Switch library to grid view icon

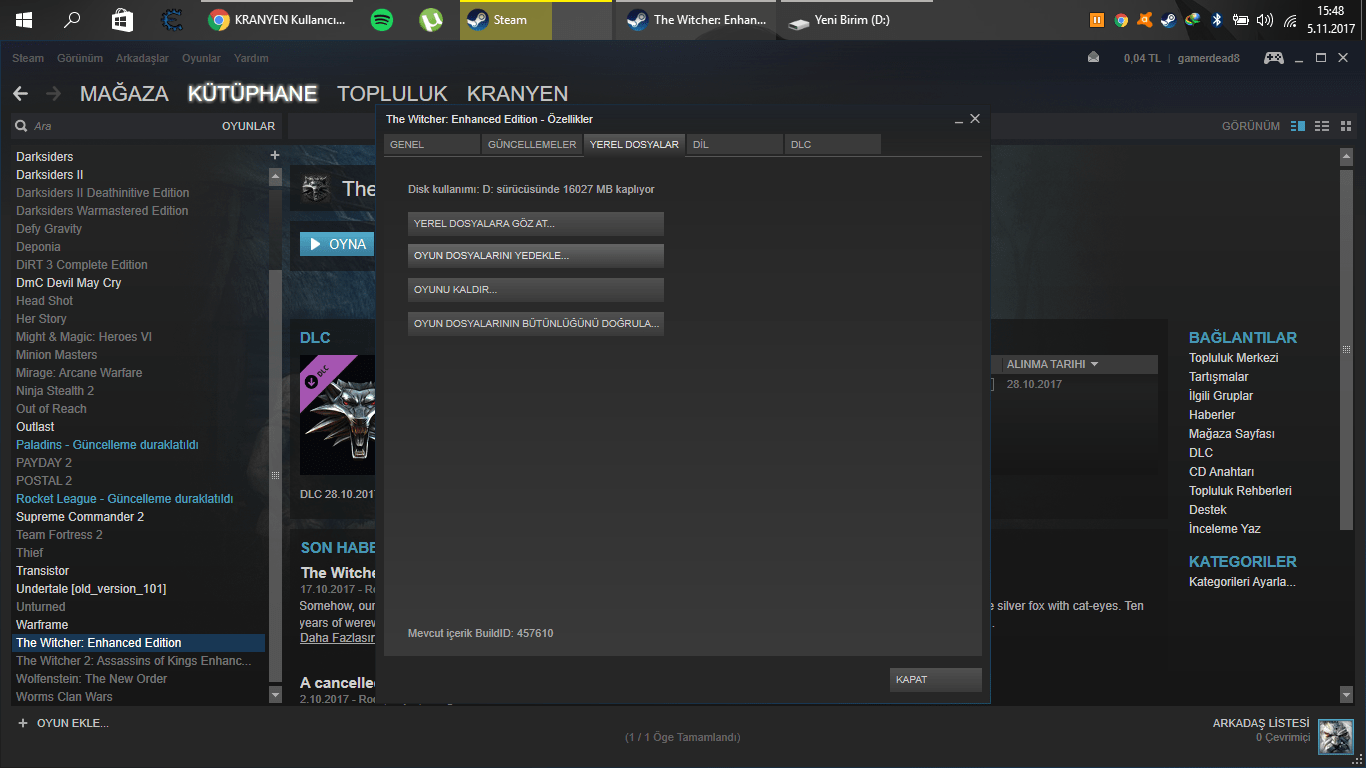(1346, 126)
